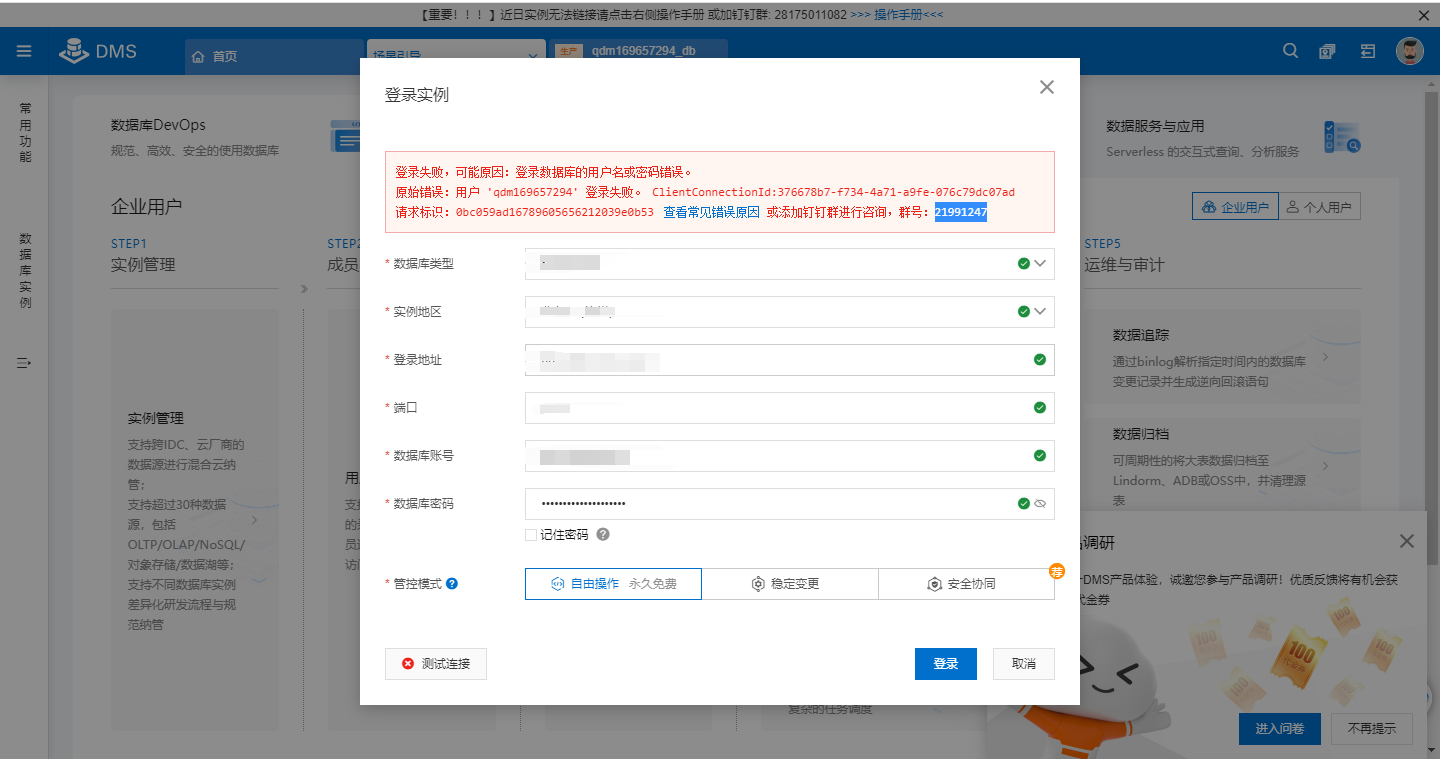Click the 不再提示 button

pyautogui.click(x=1372, y=728)
